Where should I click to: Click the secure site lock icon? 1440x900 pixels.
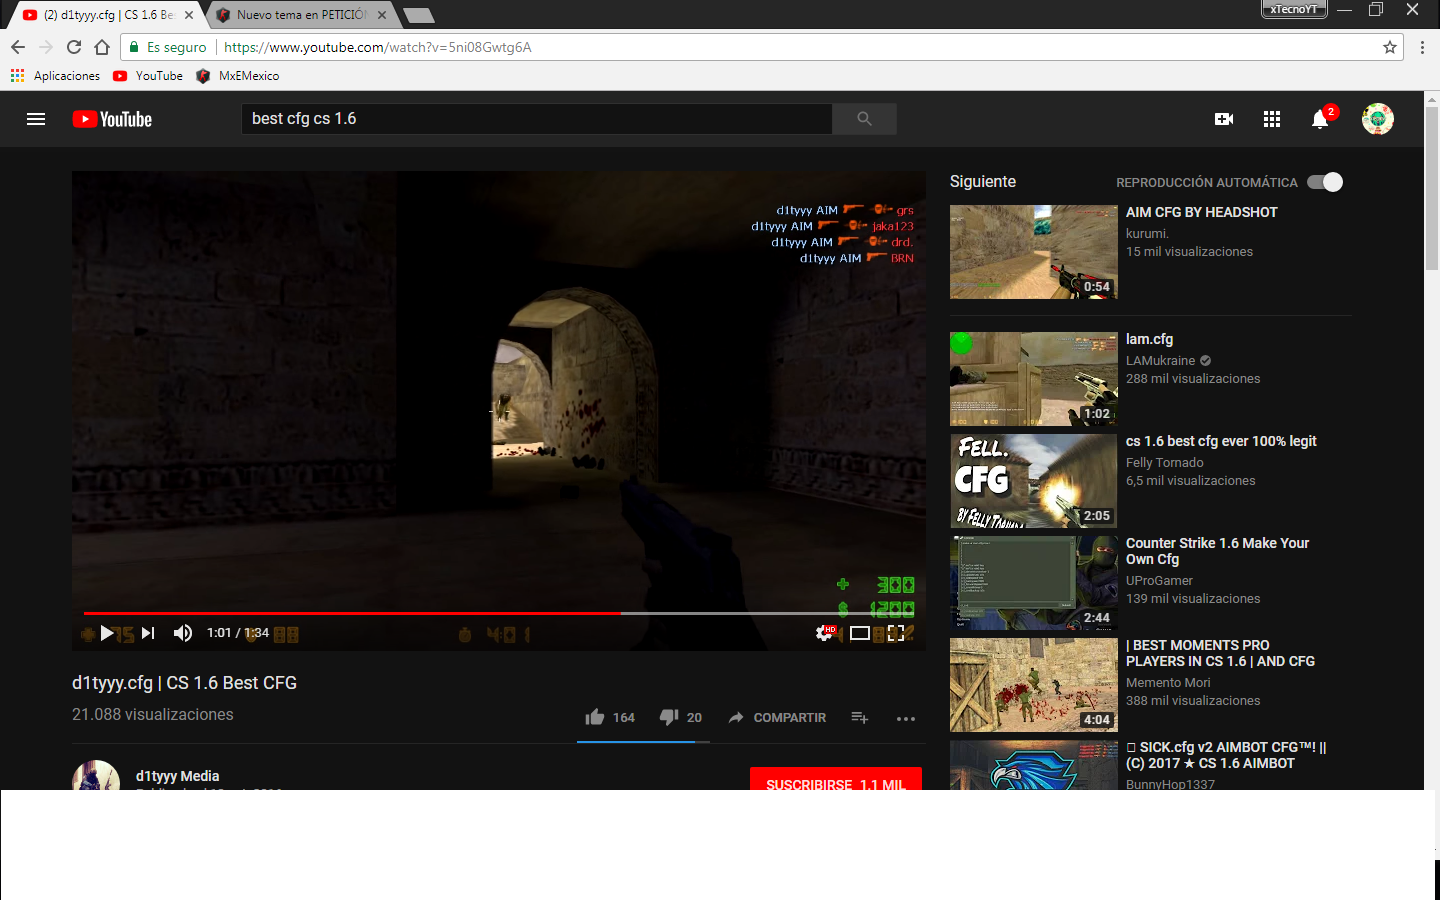[134, 47]
